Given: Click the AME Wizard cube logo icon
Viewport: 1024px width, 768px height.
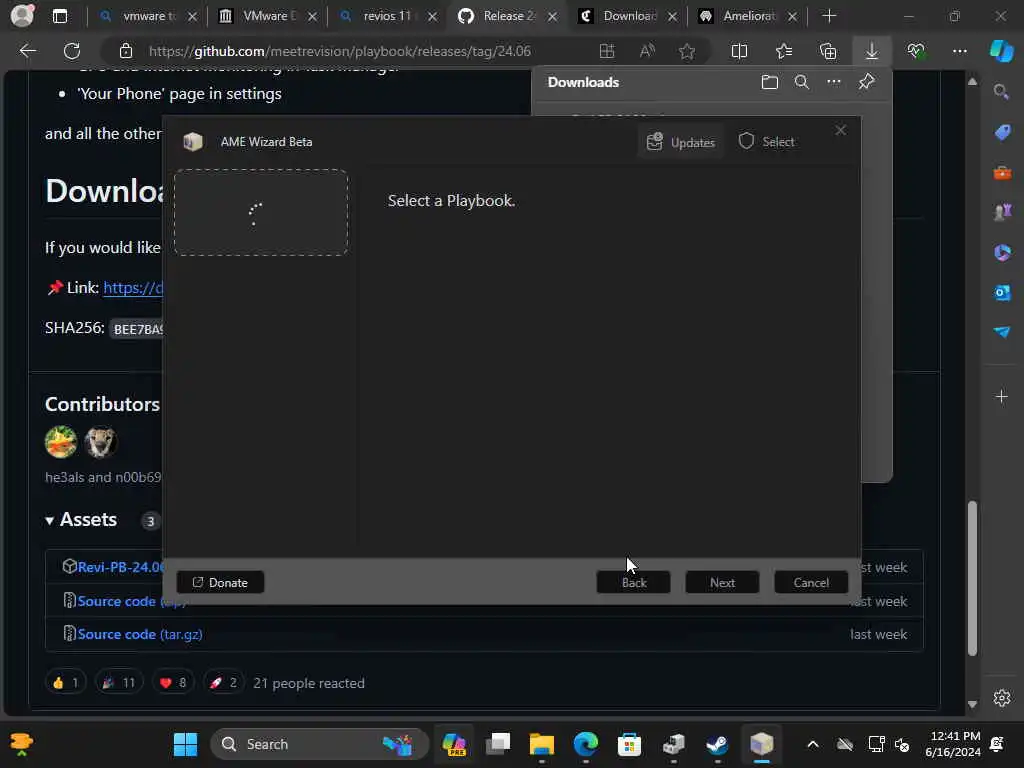Looking at the screenshot, I should (x=193, y=142).
